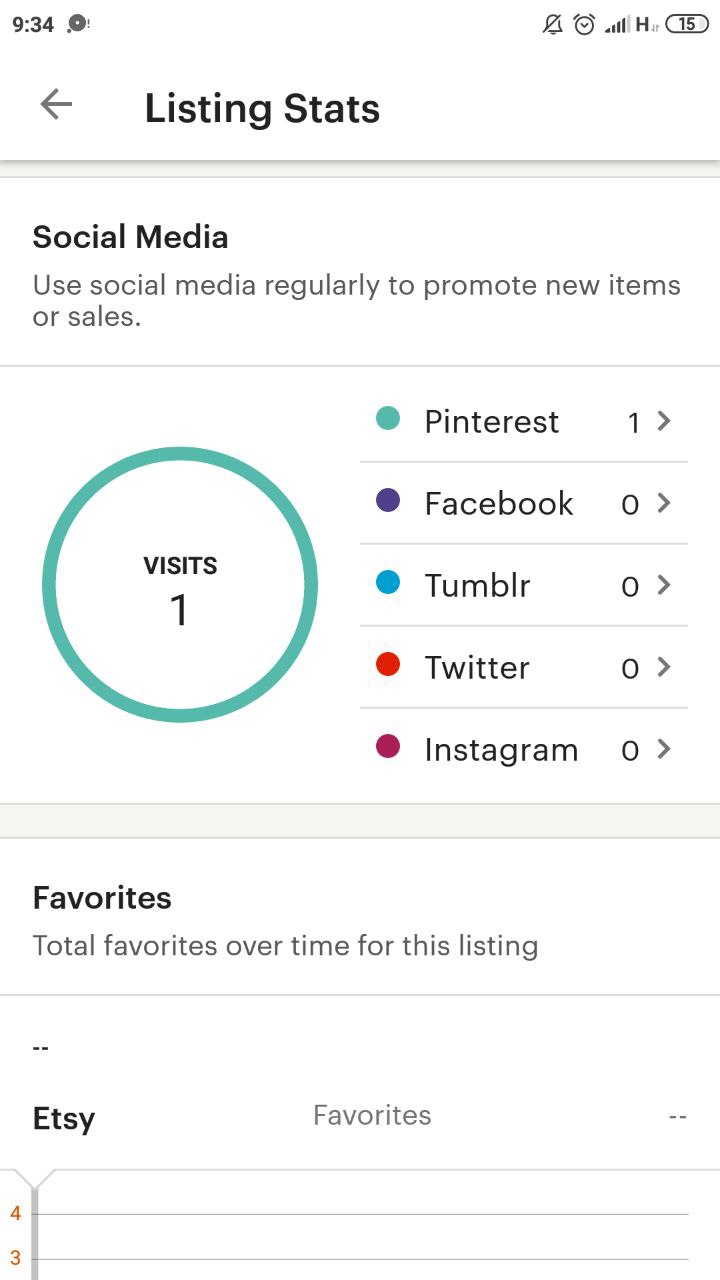The image size is (720, 1280).
Task: Expand the Facebook row chevron
Action: [x=663, y=503]
